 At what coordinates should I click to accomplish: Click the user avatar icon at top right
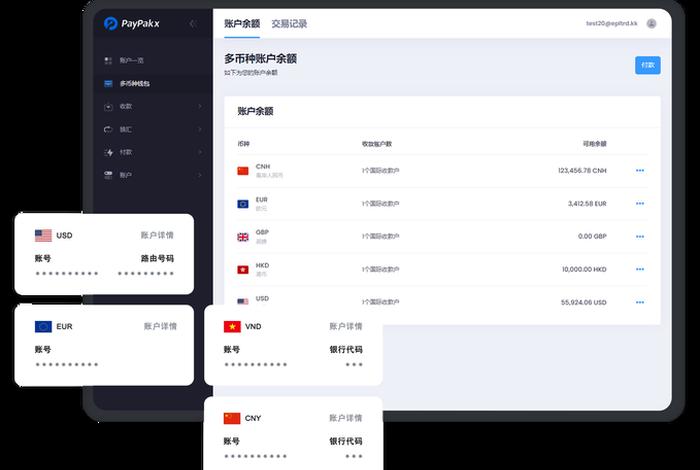coord(652,23)
